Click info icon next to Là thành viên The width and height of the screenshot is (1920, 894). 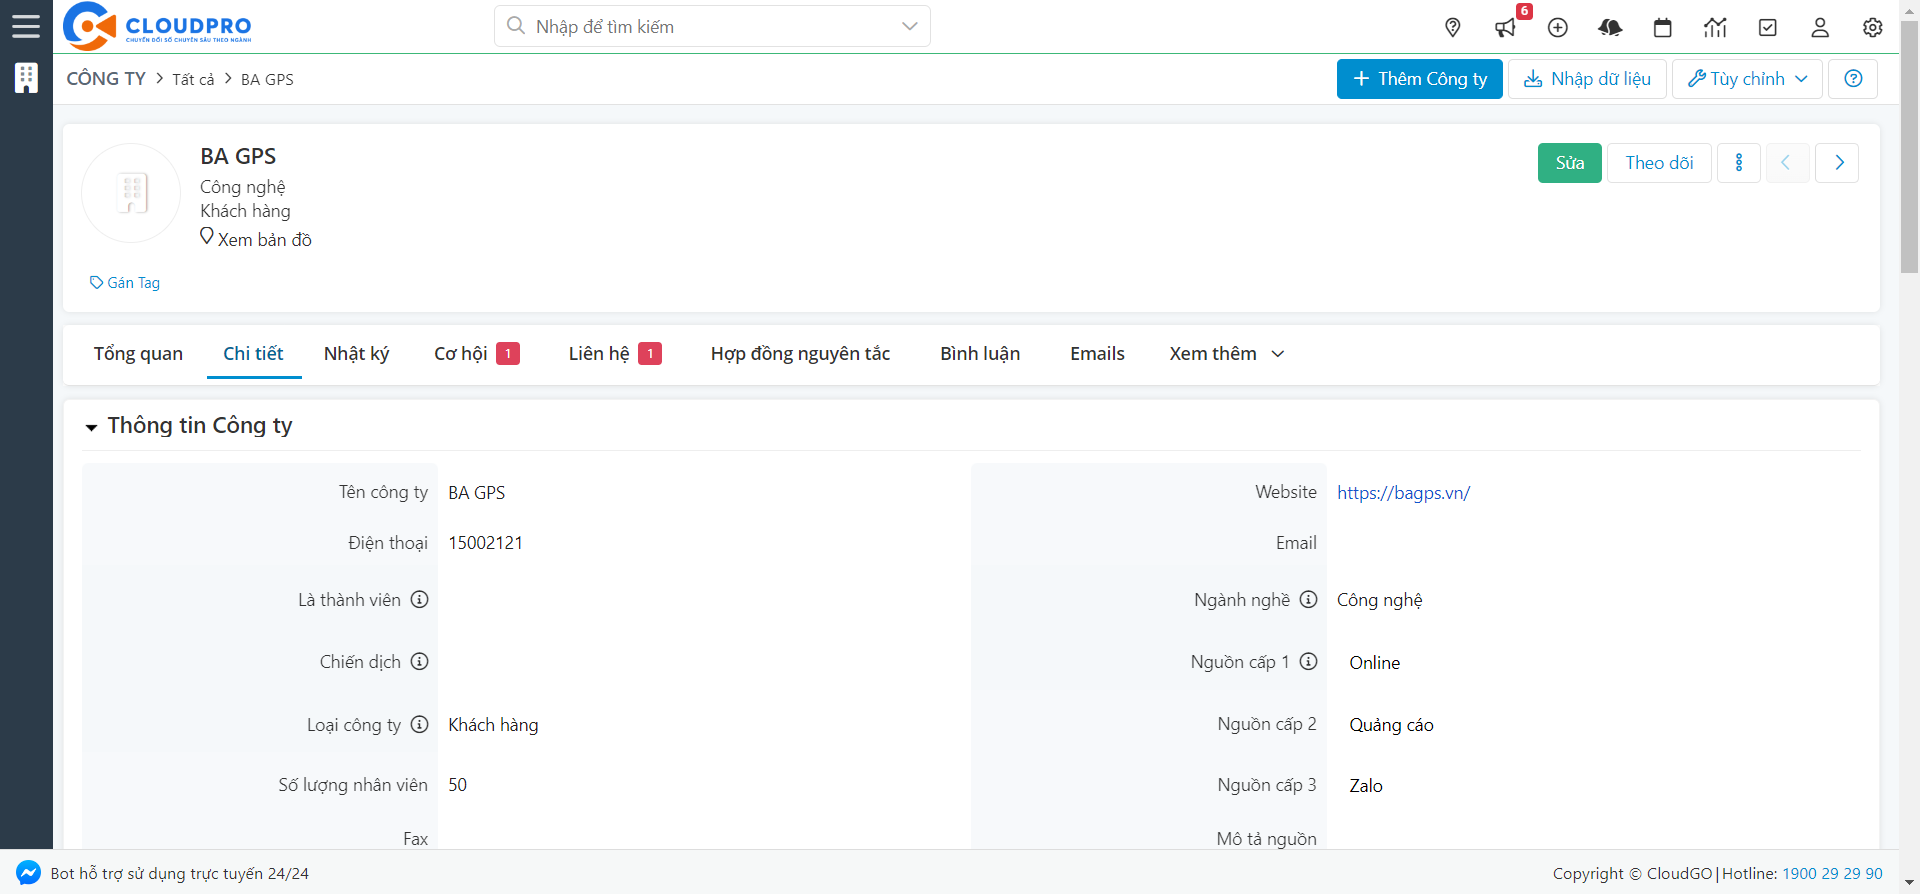(420, 599)
